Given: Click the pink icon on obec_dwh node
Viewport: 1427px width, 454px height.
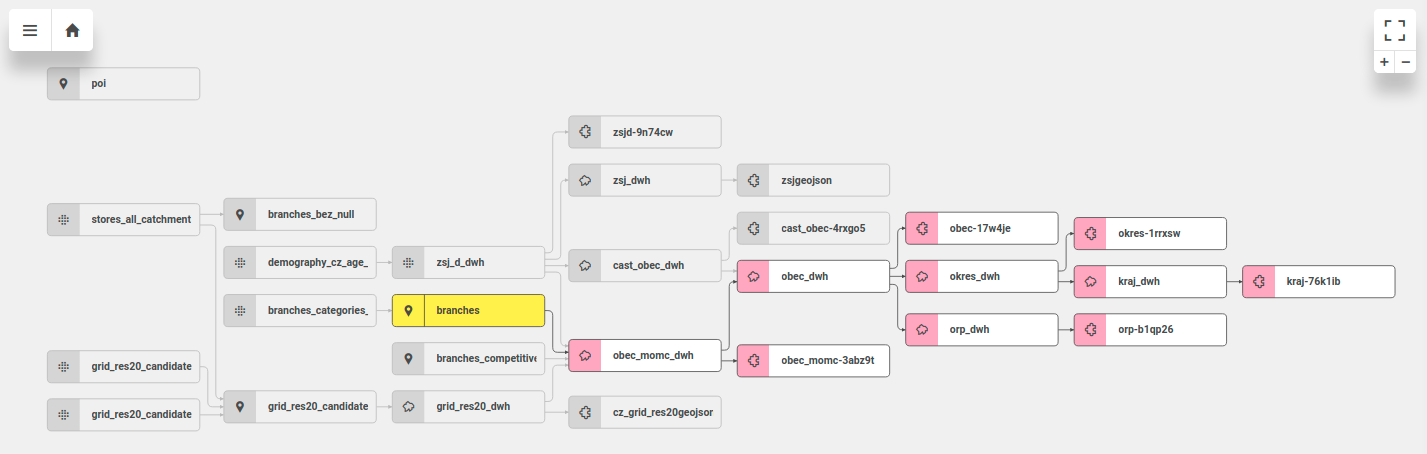Looking at the screenshot, I should (x=753, y=277).
